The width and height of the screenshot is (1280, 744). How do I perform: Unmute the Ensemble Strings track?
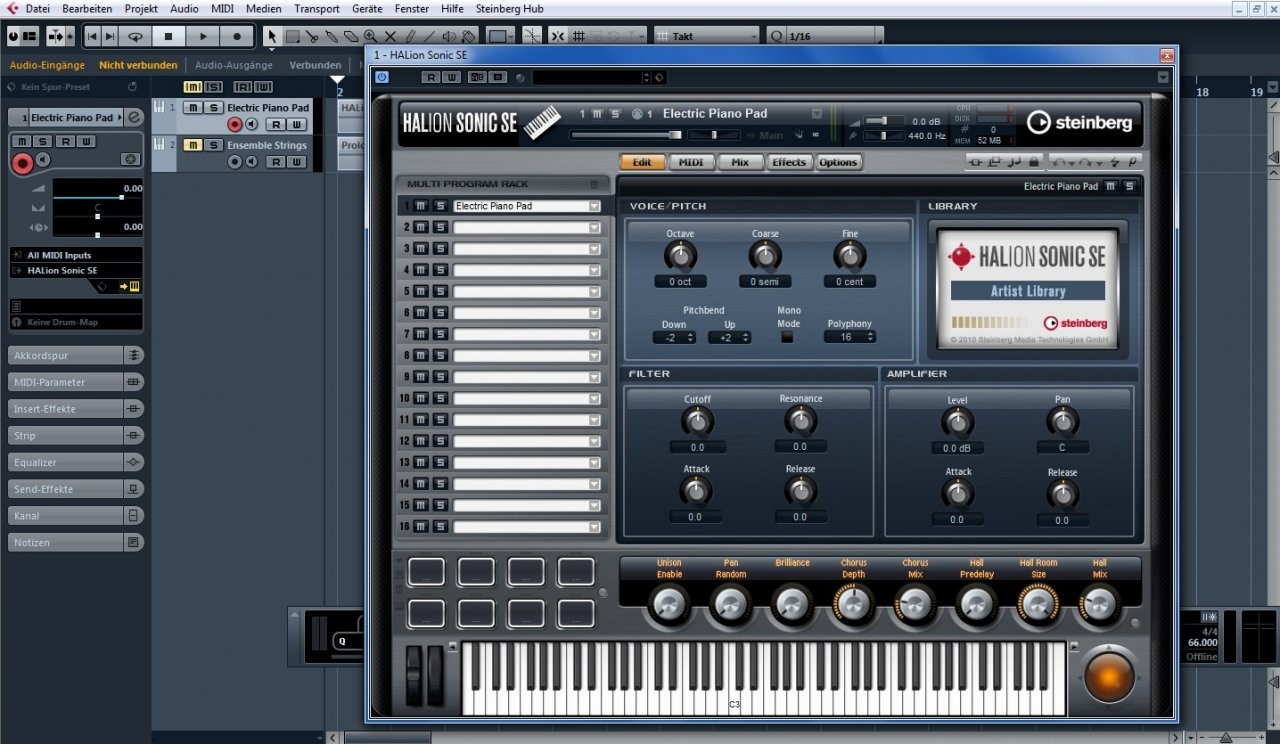pyautogui.click(x=194, y=145)
